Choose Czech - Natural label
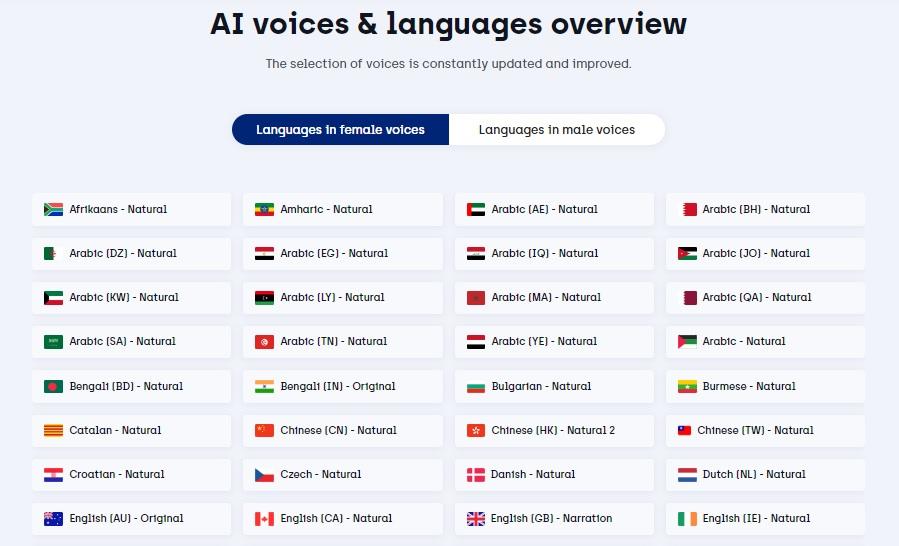The width and height of the screenshot is (899, 546). click(320, 475)
